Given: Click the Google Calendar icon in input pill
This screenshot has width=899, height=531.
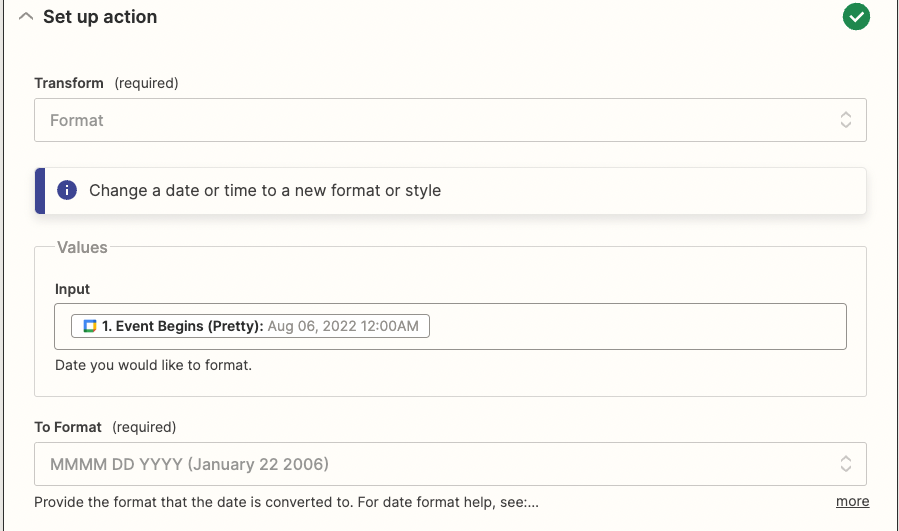Looking at the screenshot, I should pos(90,326).
